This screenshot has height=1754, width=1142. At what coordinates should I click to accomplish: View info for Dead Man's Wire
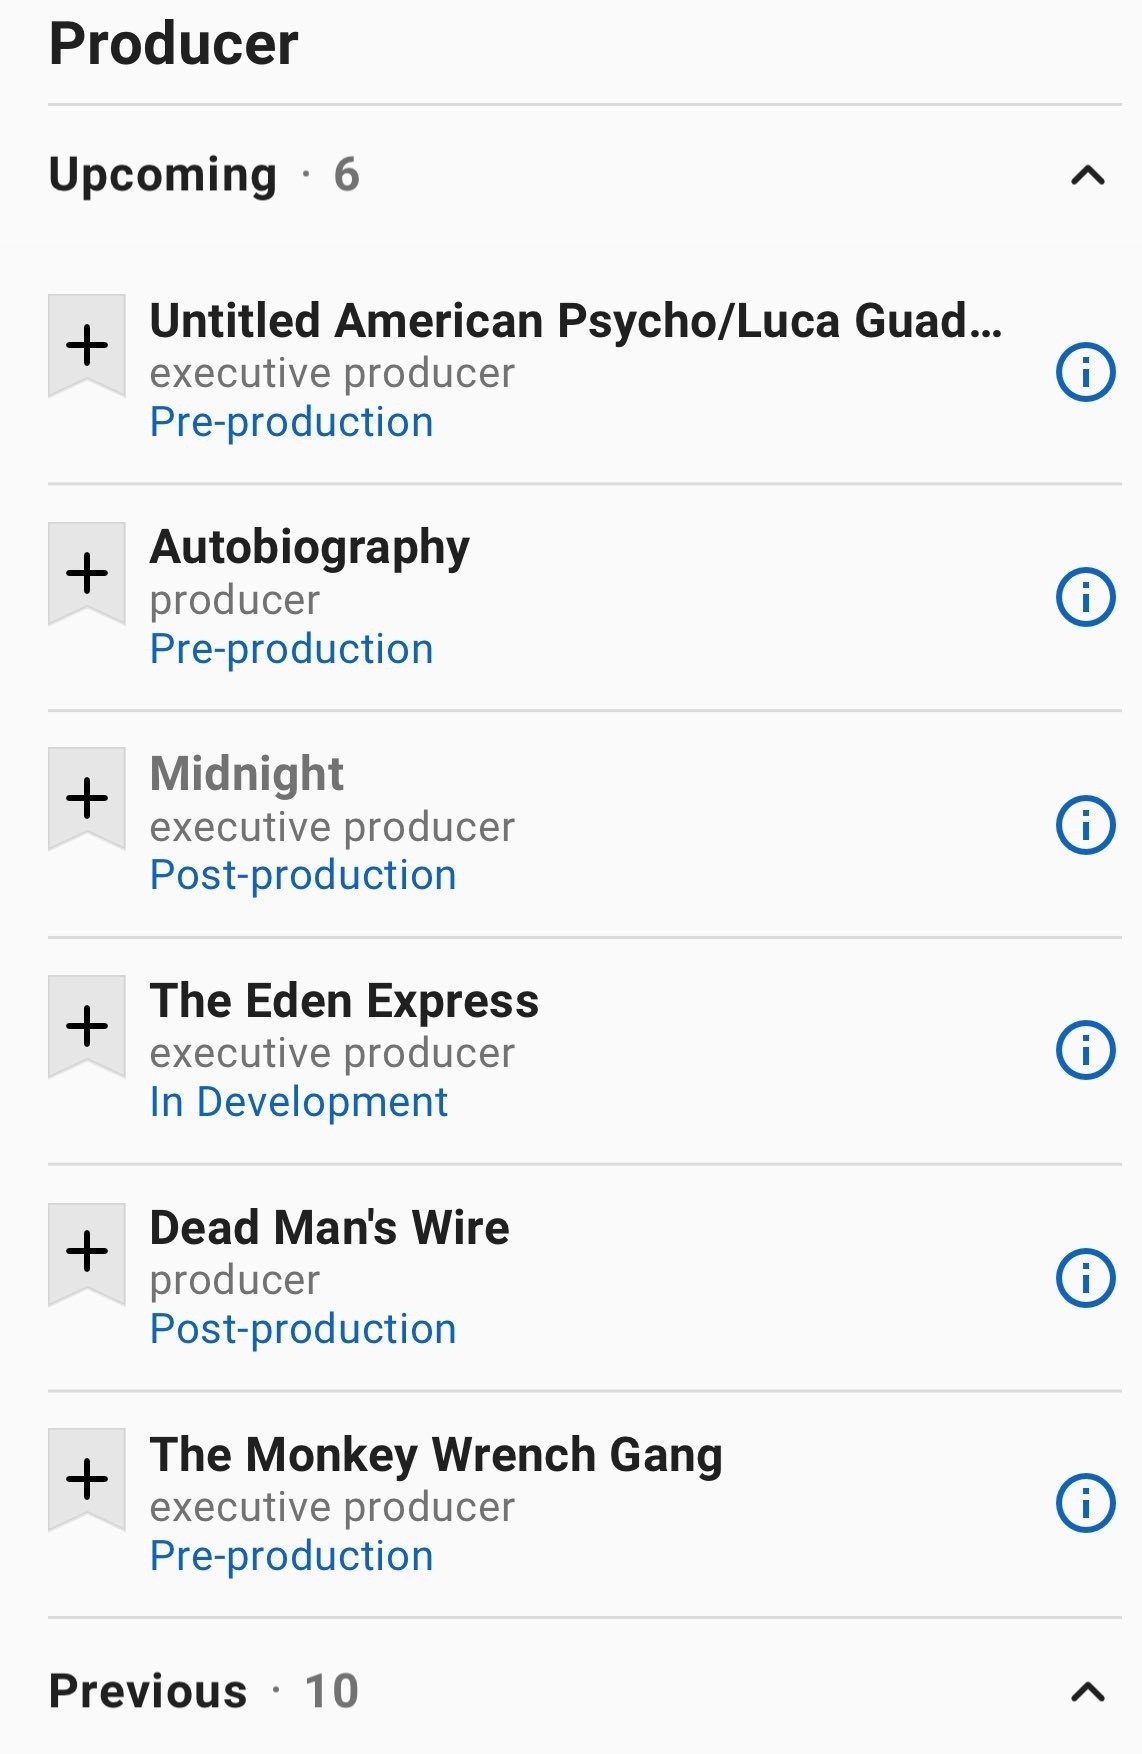1085,1278
